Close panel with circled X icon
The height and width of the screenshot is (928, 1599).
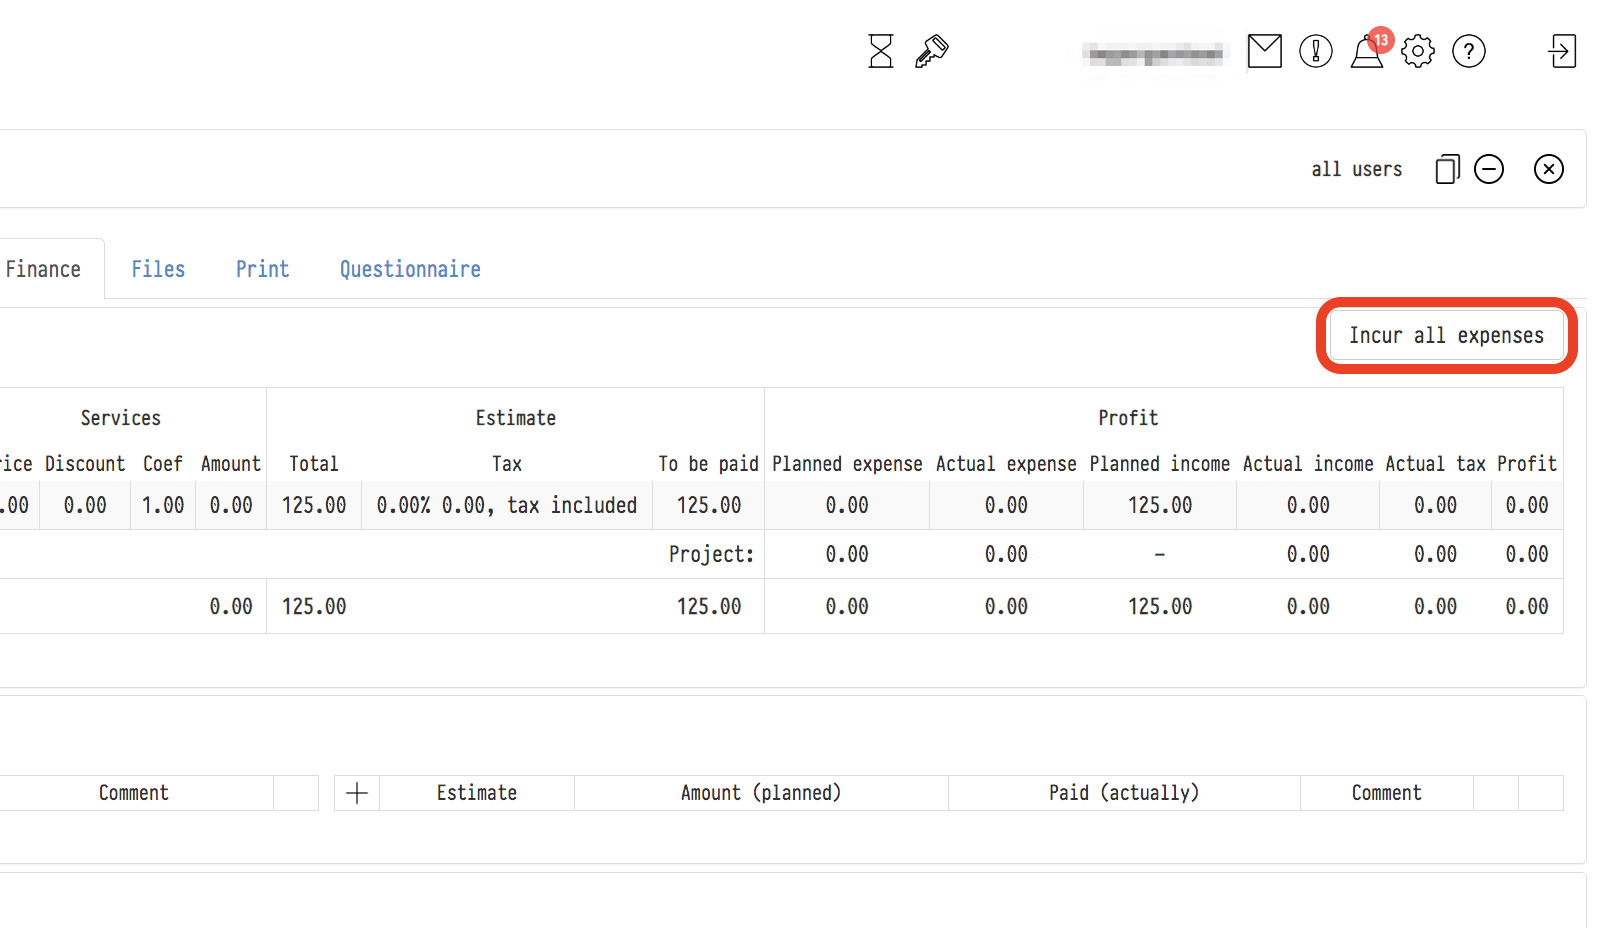point(1548,170)
